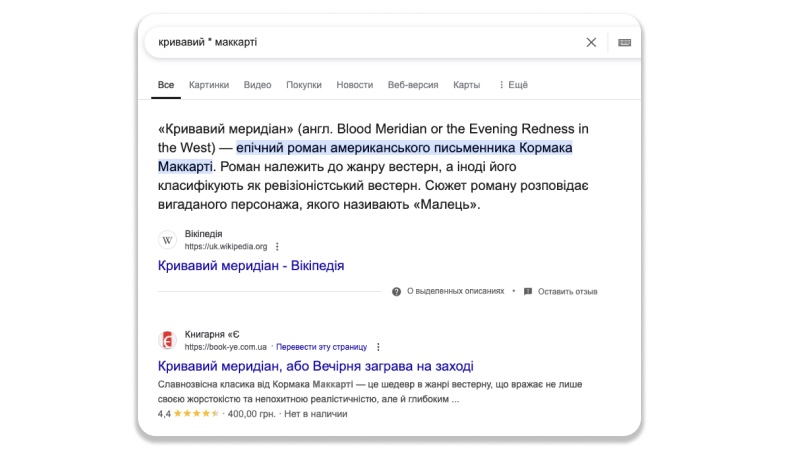Open the Новости tab

(x=355, y=85)
